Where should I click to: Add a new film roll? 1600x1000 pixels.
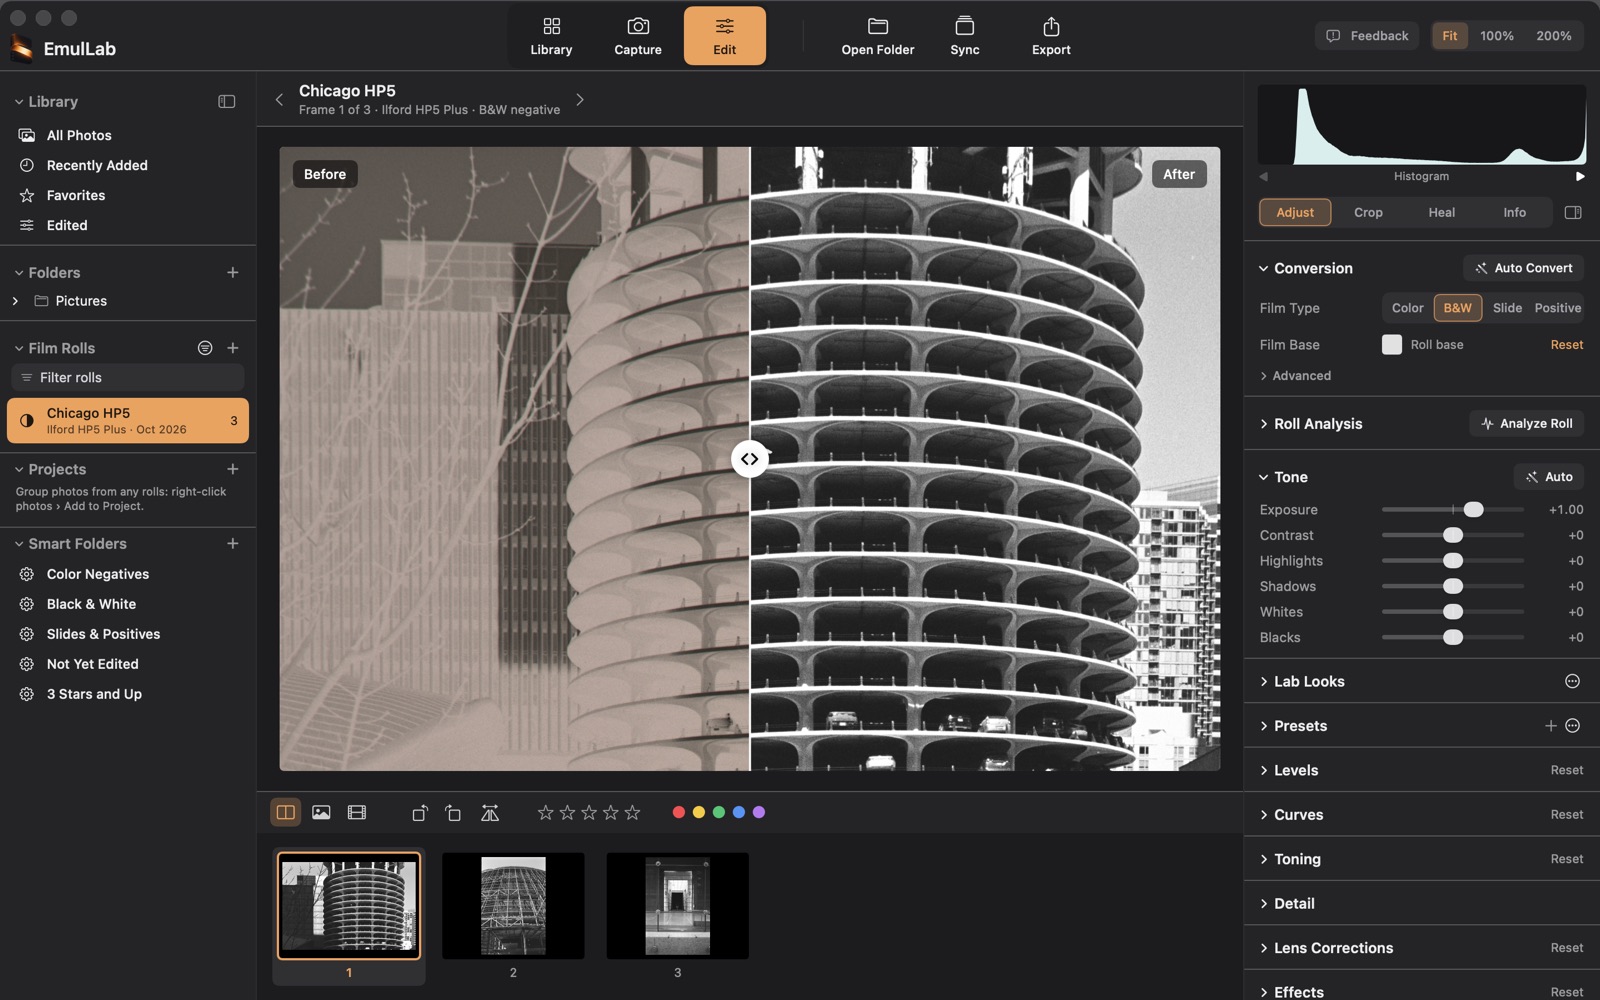coord(233,348)
